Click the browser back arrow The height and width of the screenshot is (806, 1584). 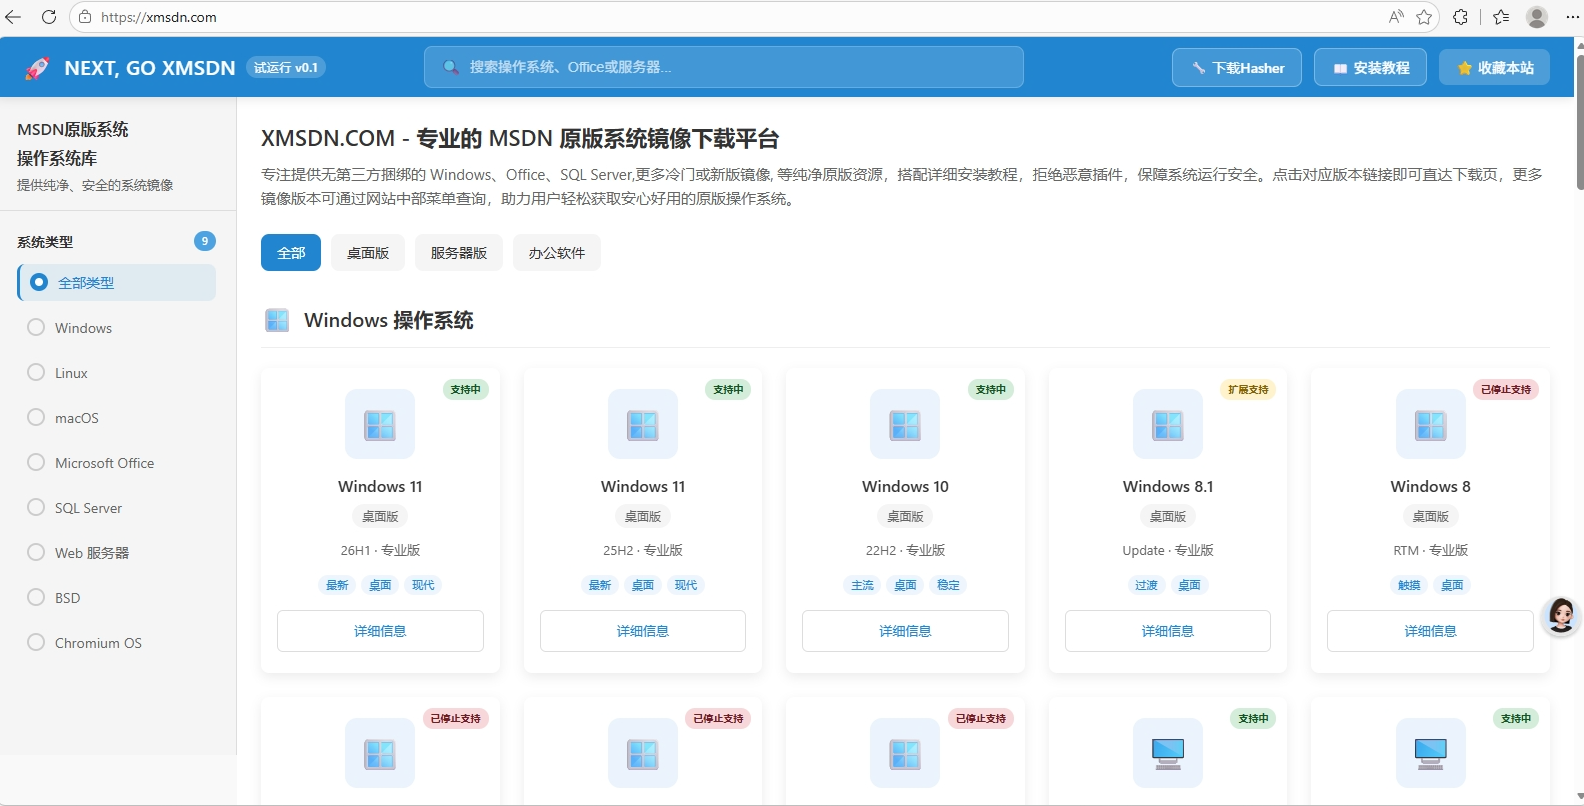tap(13, 17)
